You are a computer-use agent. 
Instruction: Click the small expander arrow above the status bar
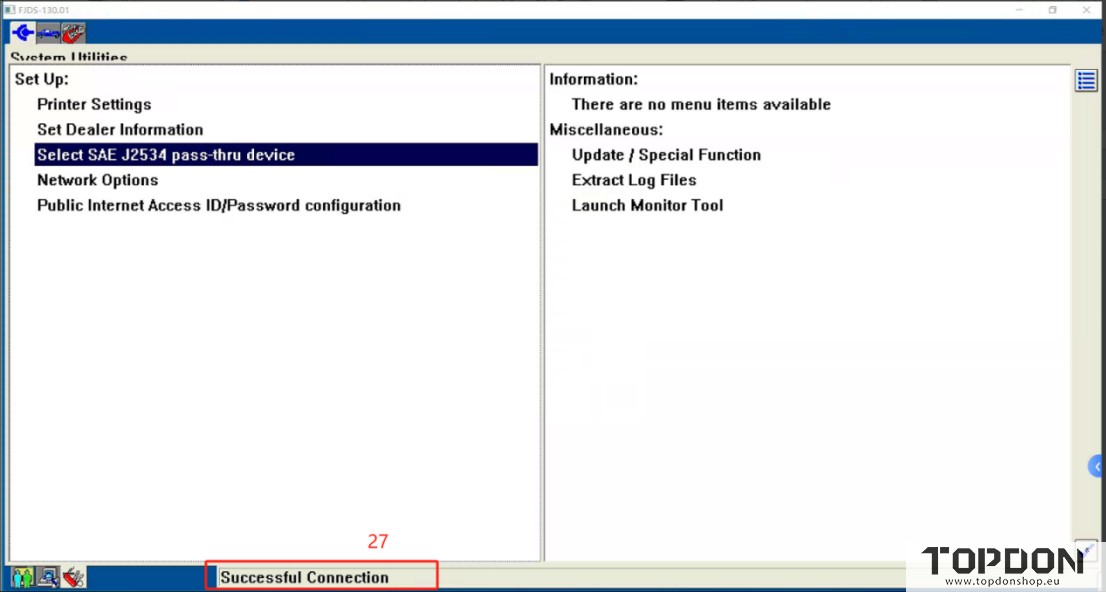coord(1086,550)
